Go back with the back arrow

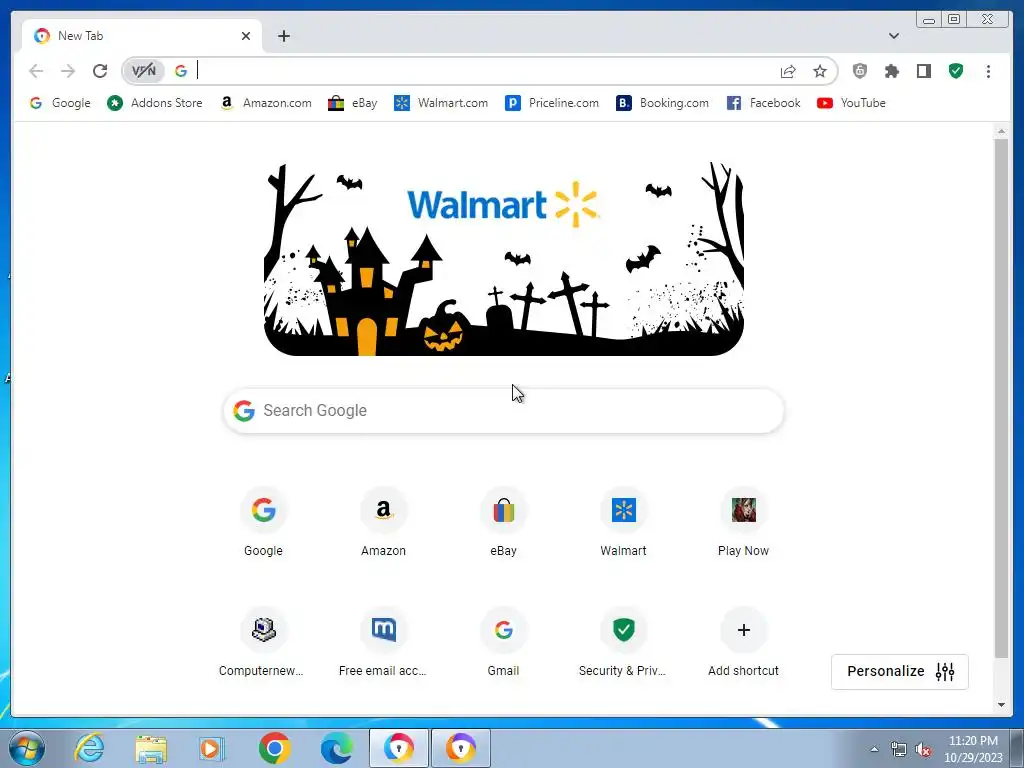pyautogui.click(x=36, y=71)
